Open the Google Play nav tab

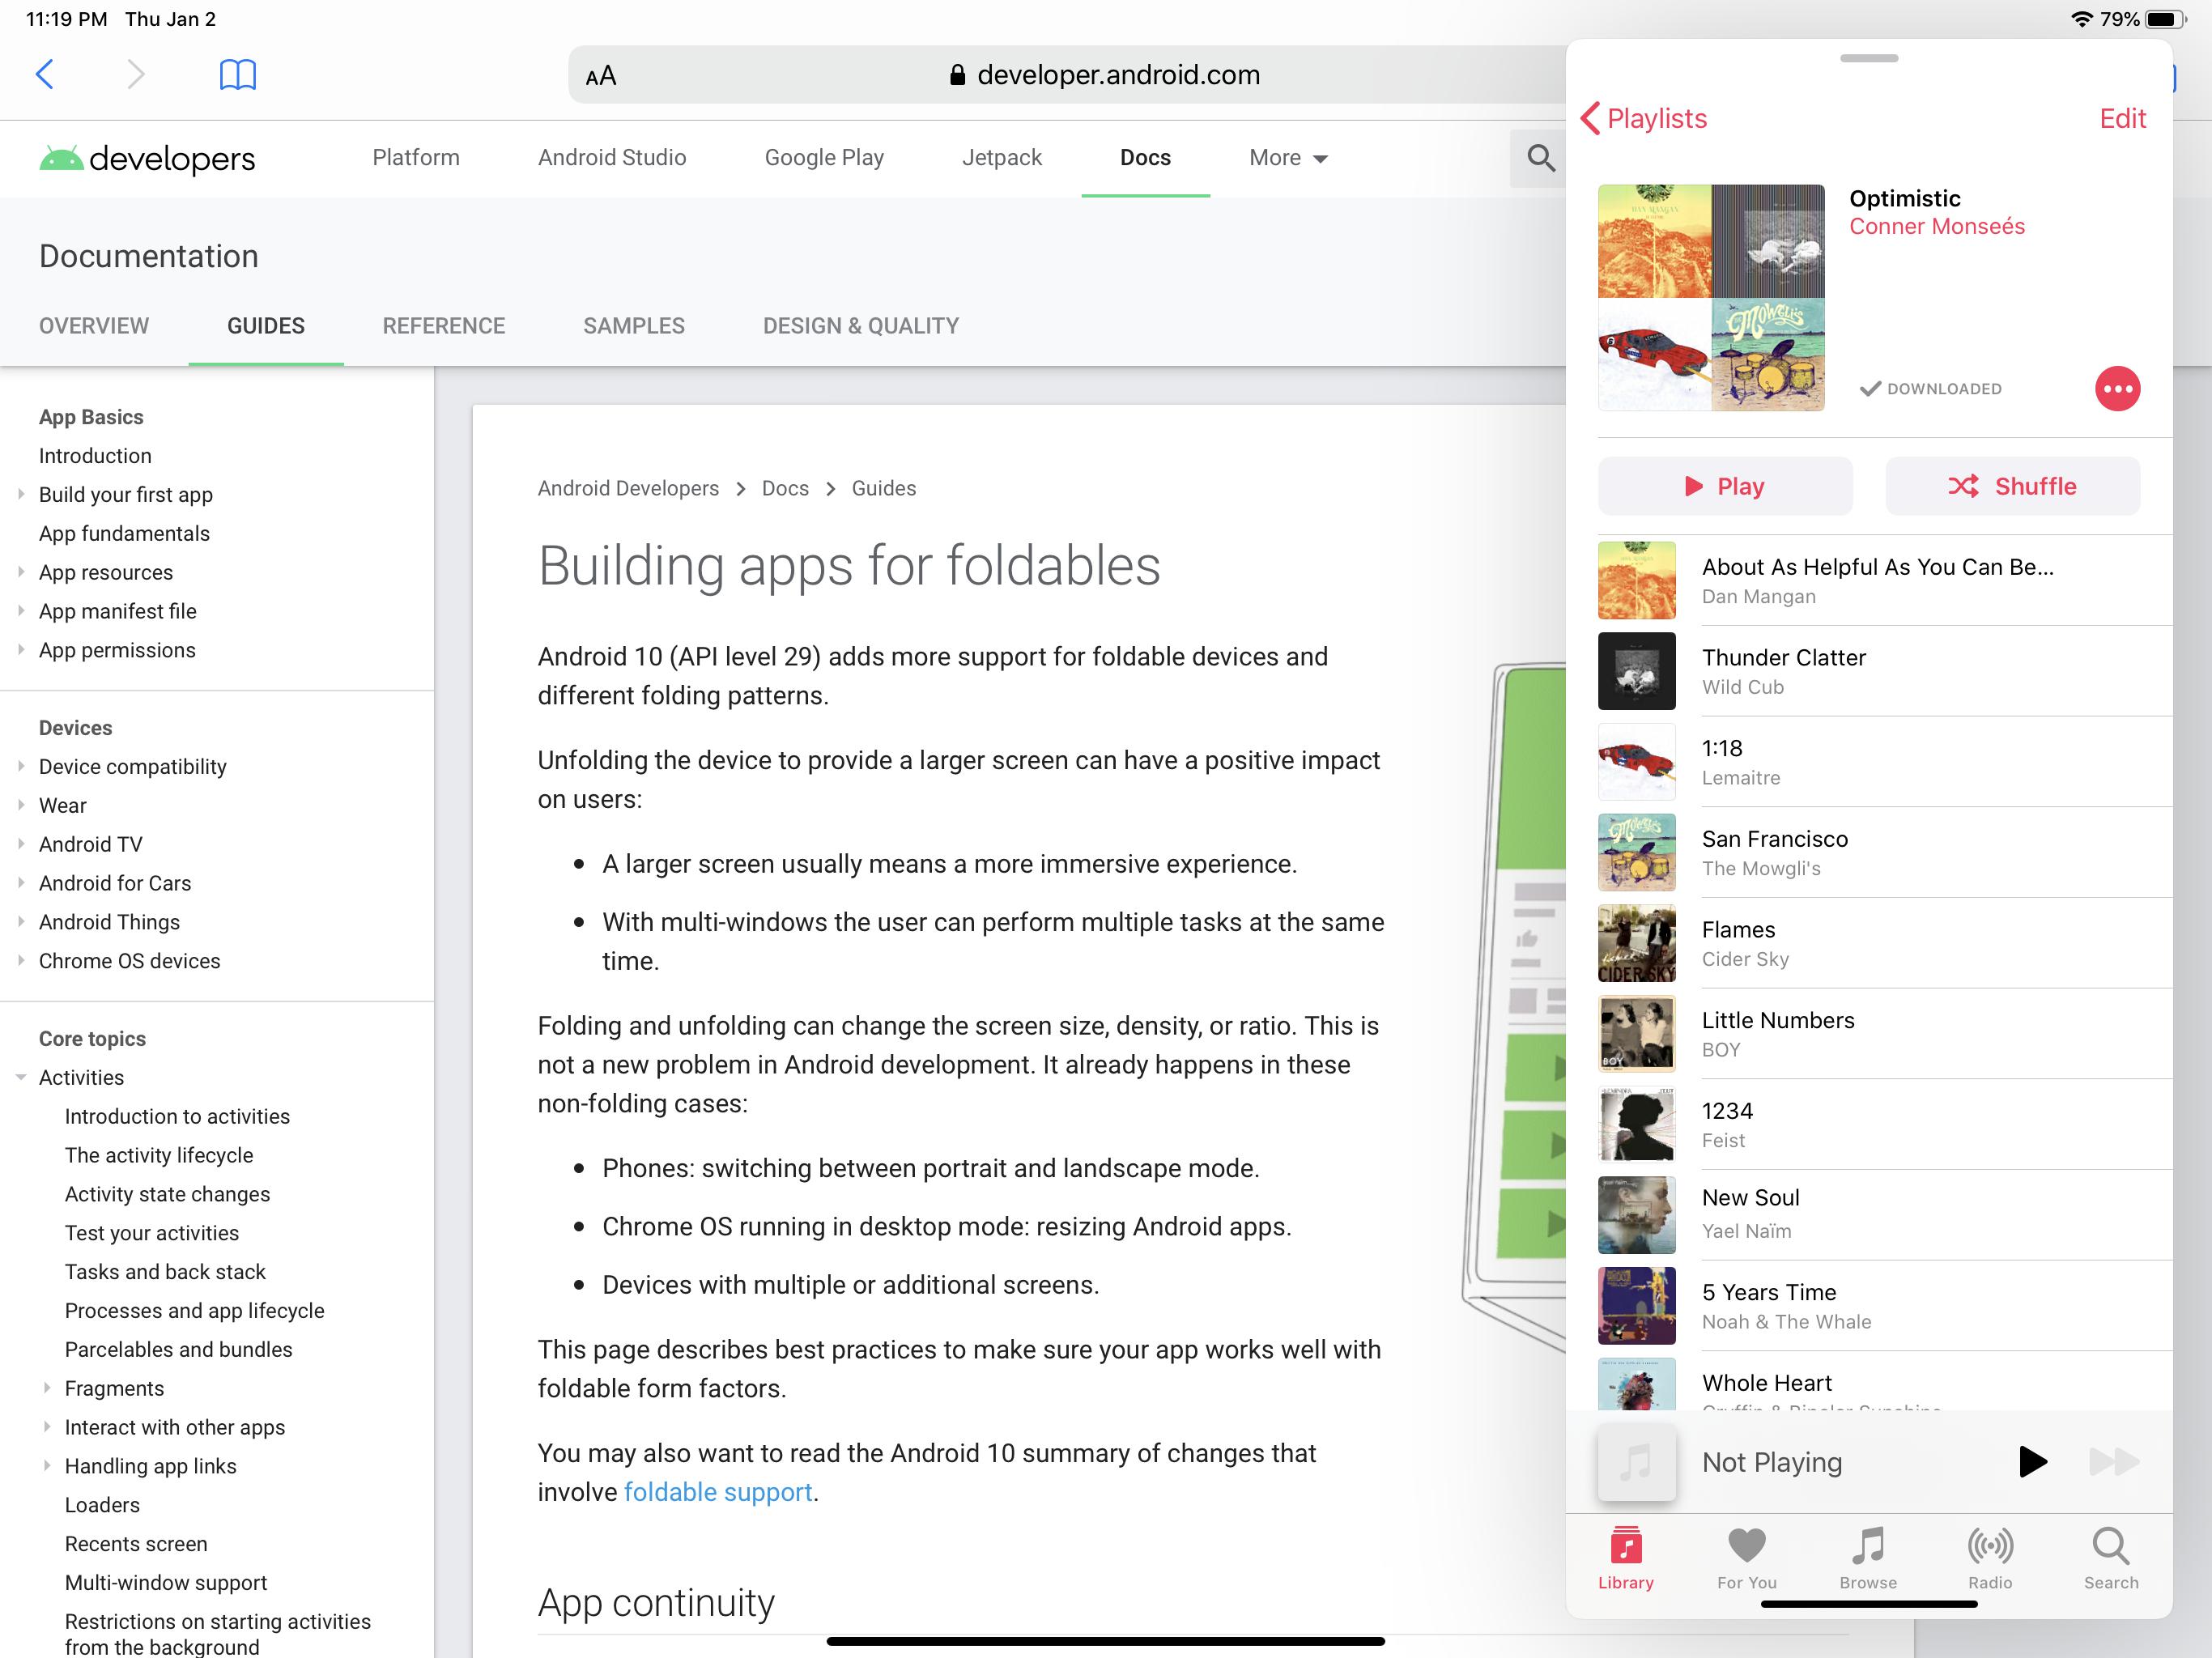824,158
